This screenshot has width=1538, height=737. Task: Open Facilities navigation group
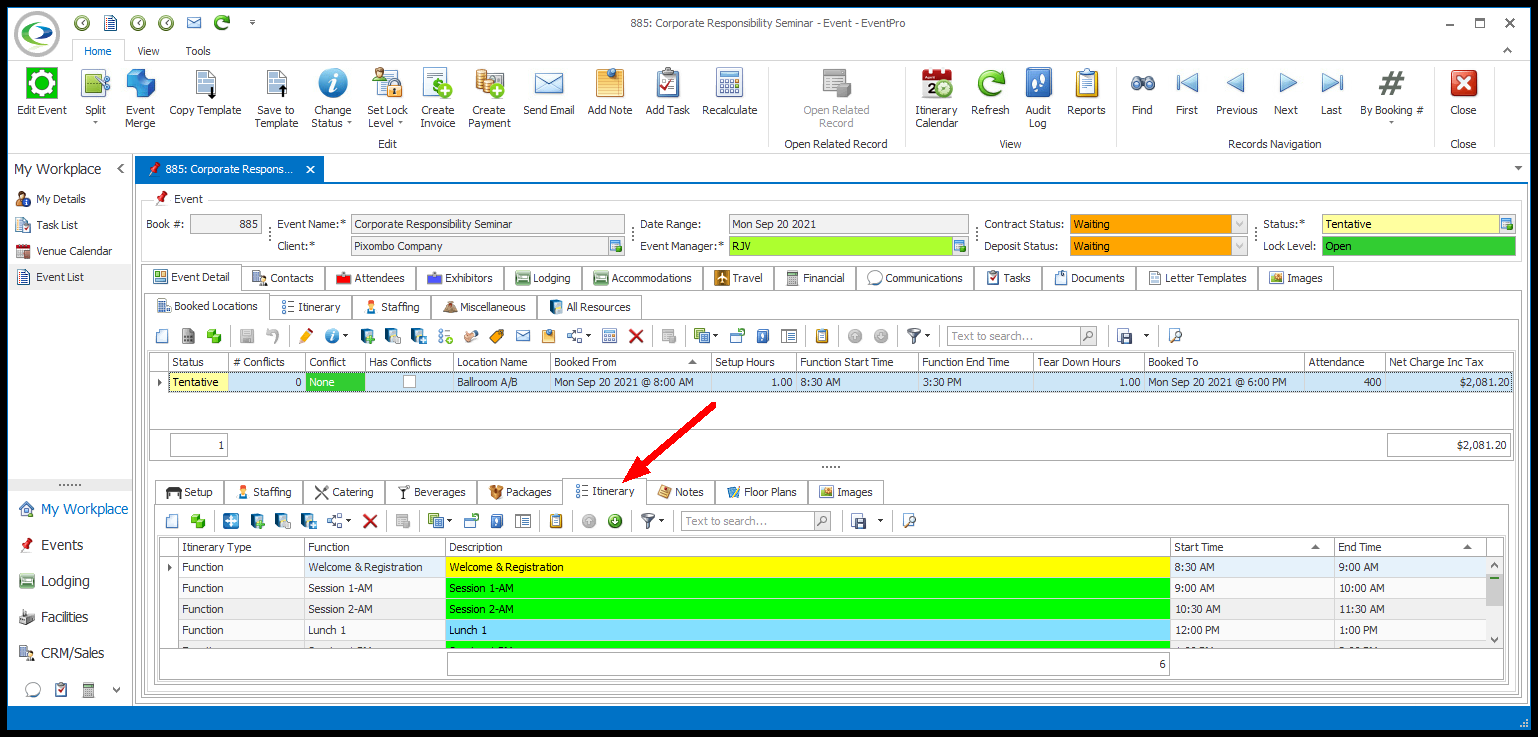point(64,617)
